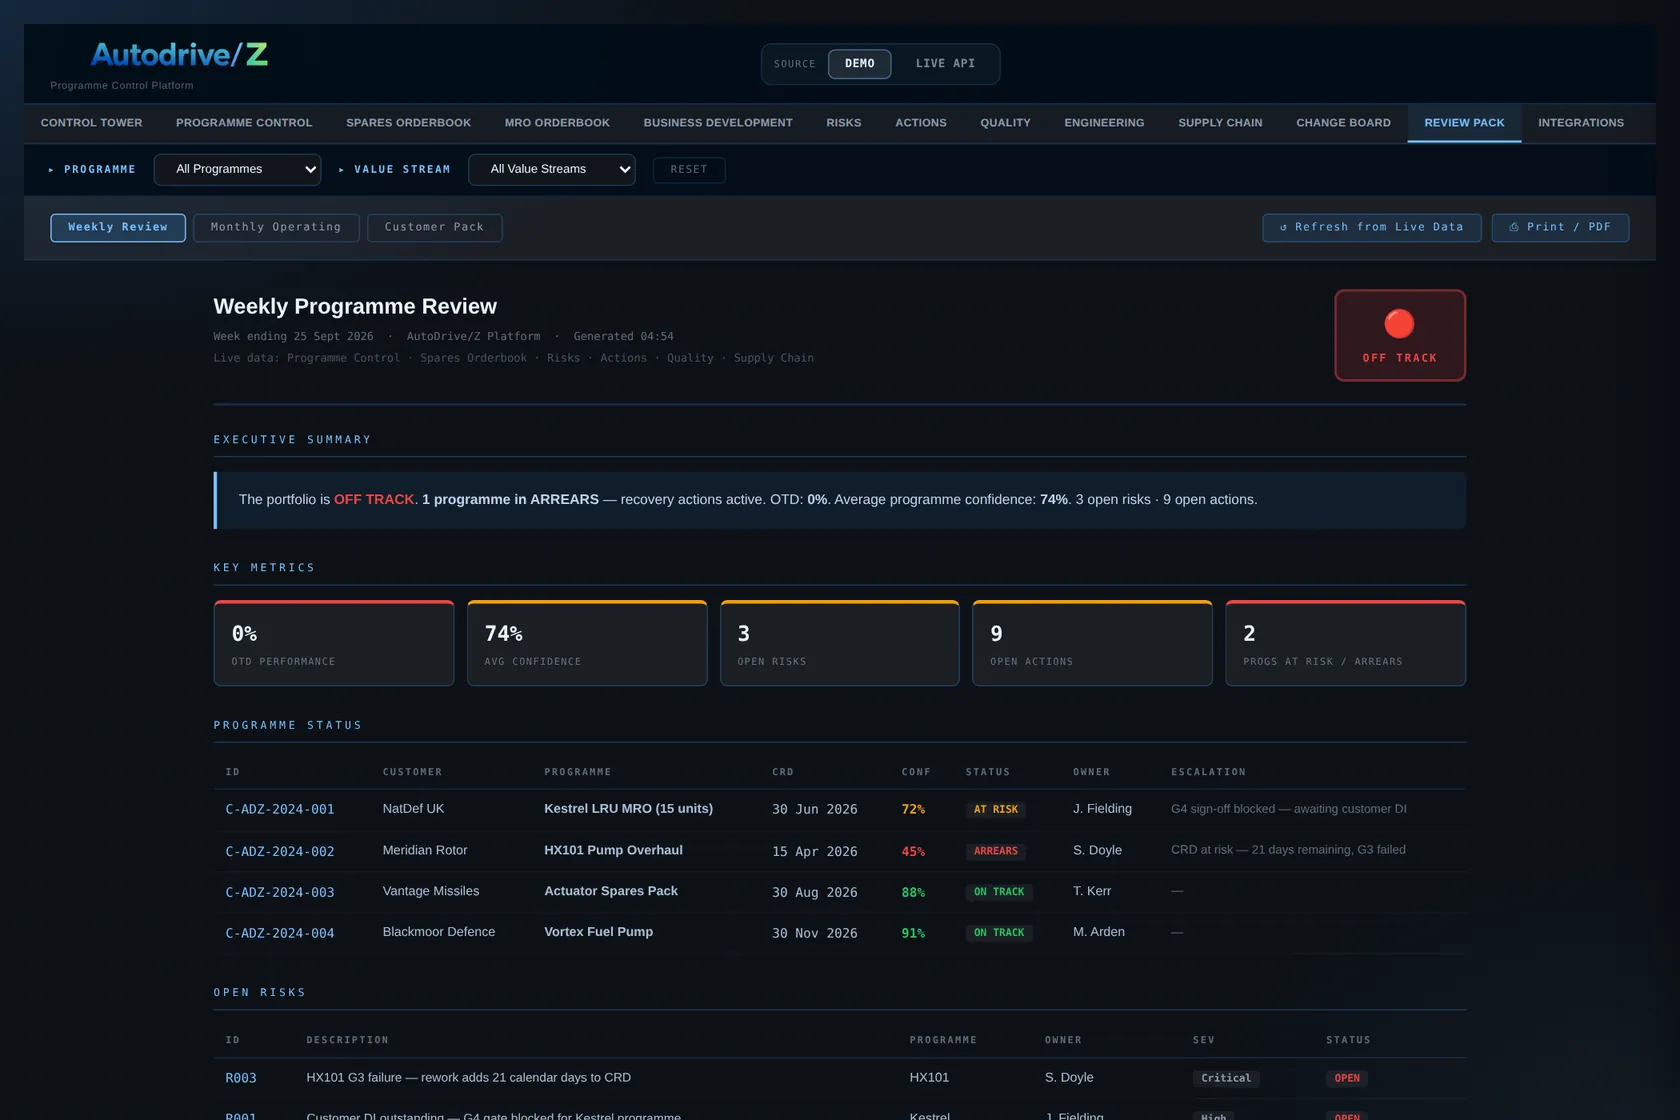This screenshot has height=1120, width=1680.
Task: Go to the Spares Orderbook tab
Action: (x=408, y=123)
